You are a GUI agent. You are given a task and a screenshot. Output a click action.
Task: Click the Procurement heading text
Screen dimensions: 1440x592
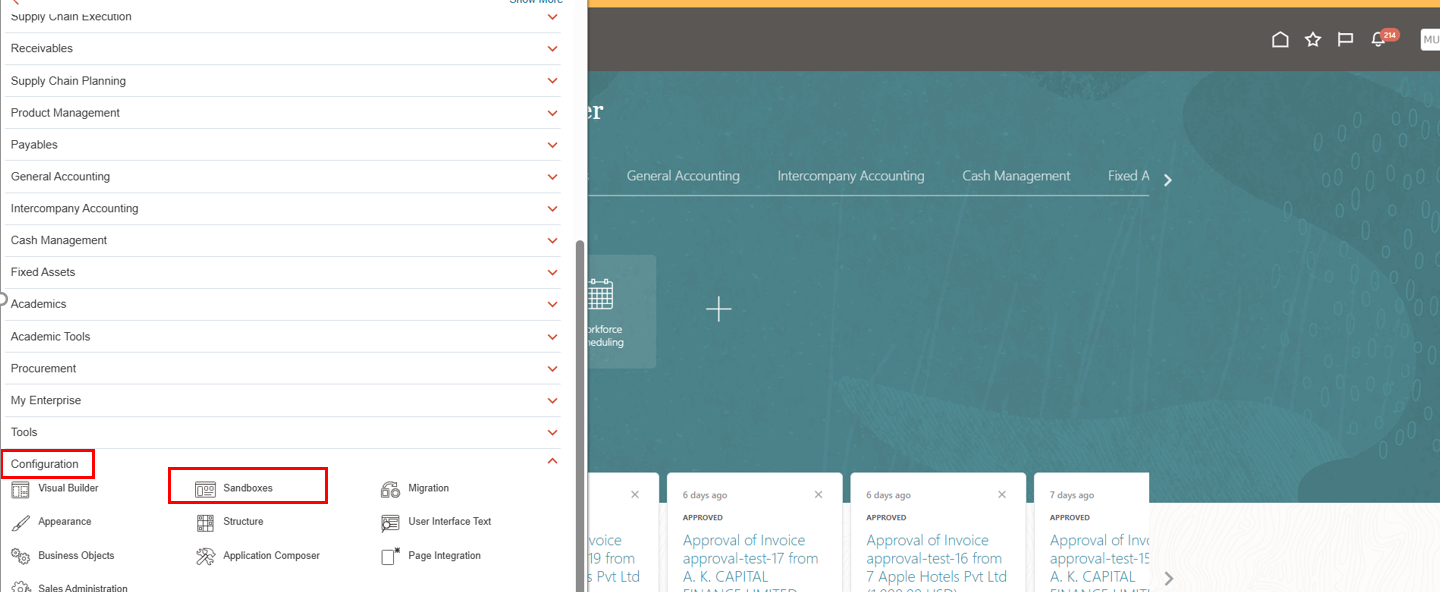pyautogui.click(x=44, y=368)
